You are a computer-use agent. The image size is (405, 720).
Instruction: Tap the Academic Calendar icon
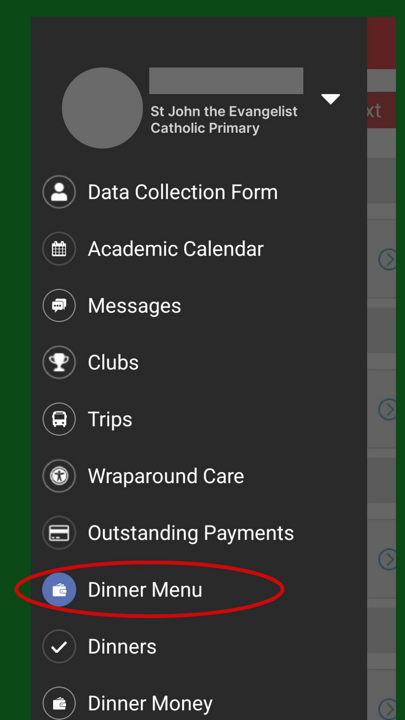(x=59, y=249)
